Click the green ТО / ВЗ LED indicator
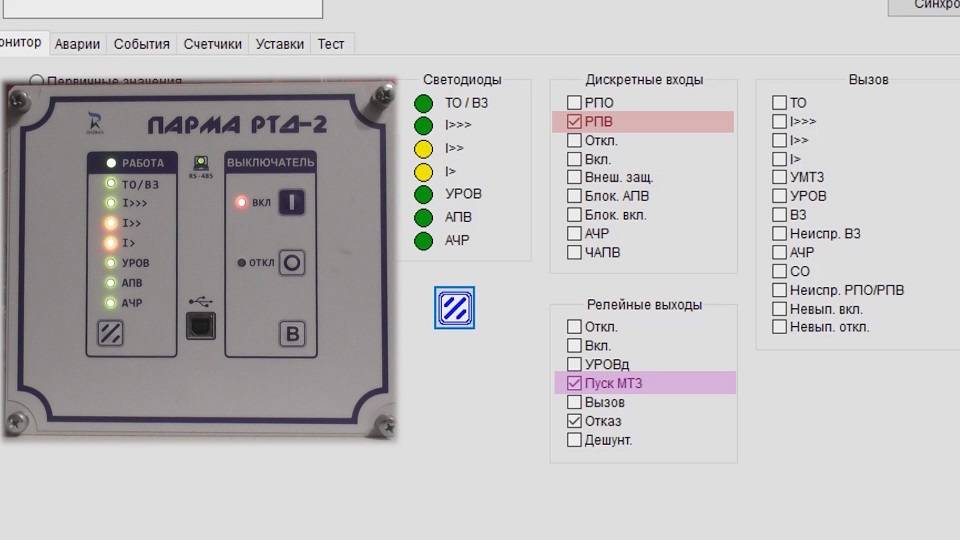Viewport: 960px width, 540px height. pos(423,103)
